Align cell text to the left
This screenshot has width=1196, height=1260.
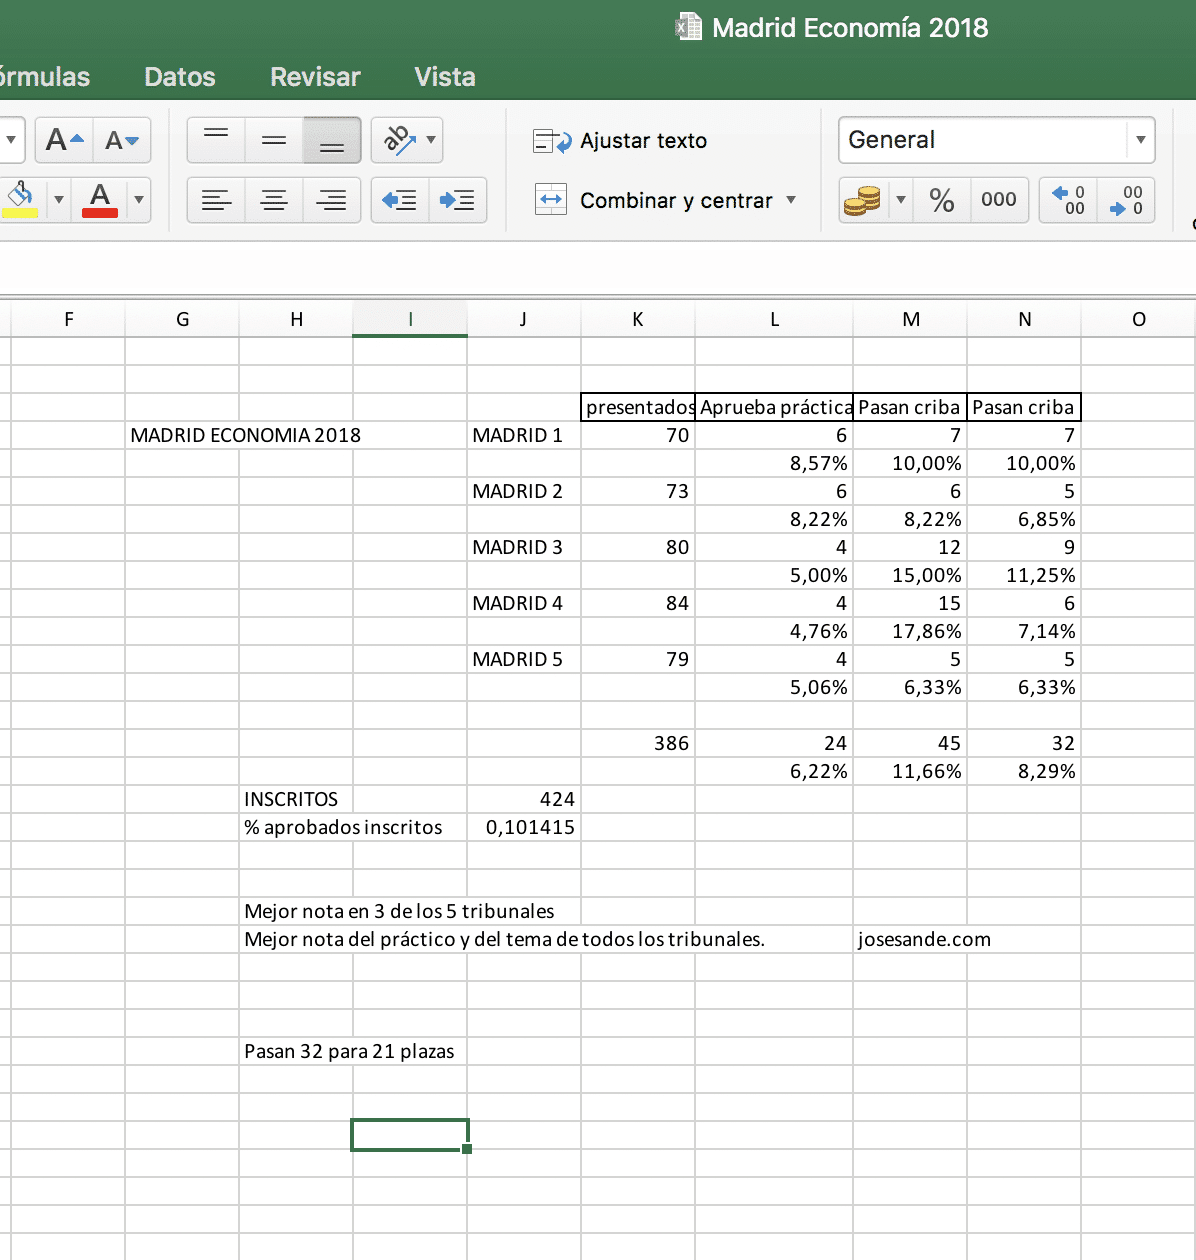point(216,200)
